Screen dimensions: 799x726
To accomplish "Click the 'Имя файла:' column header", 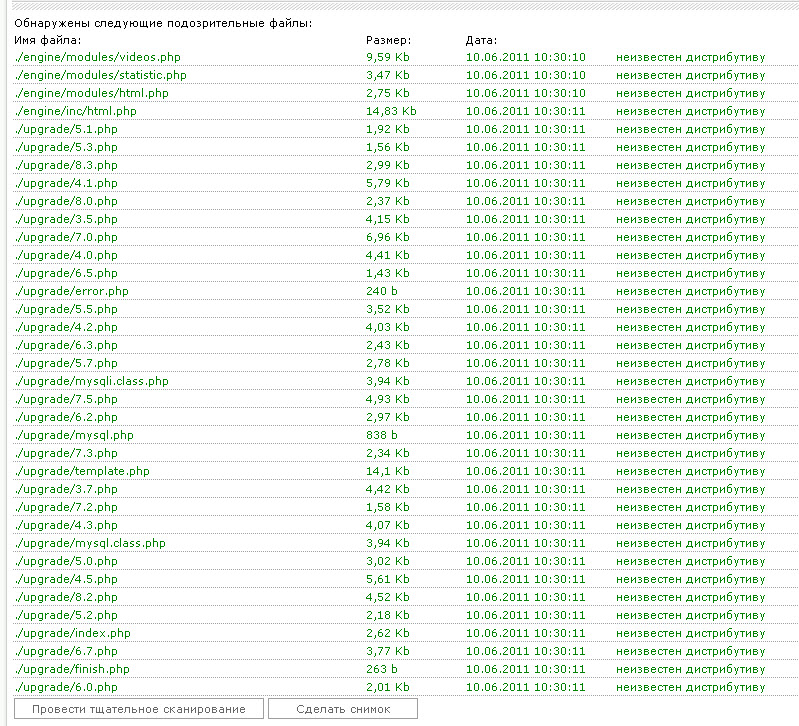I will pyautogui.click(x=47, y=40).
